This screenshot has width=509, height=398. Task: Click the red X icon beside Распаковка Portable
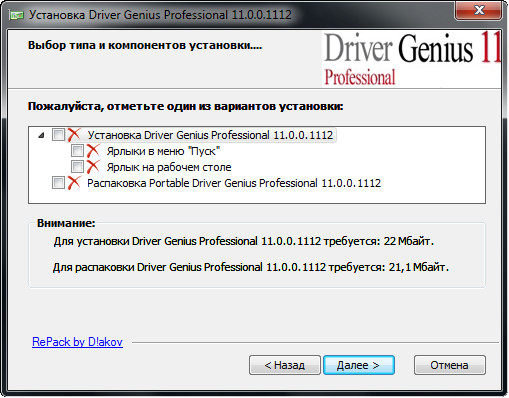point(74,183)
